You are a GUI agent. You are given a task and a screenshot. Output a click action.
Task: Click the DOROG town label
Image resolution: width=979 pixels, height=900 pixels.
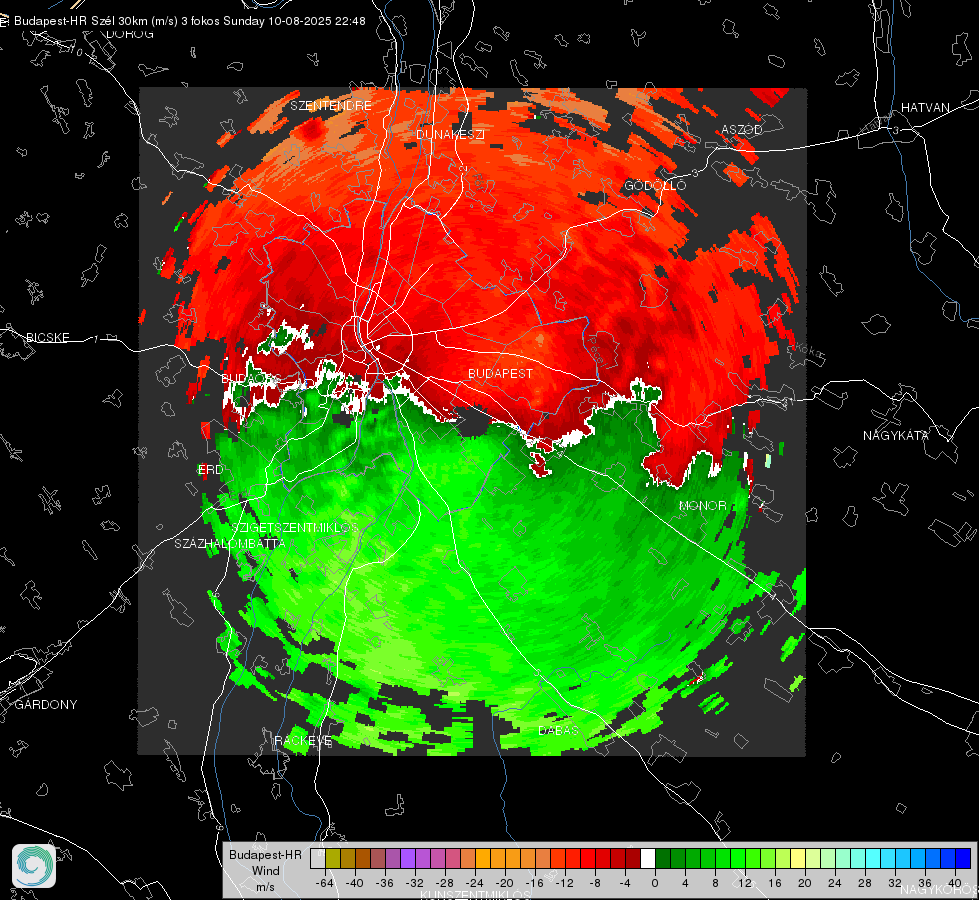point(130,34)
